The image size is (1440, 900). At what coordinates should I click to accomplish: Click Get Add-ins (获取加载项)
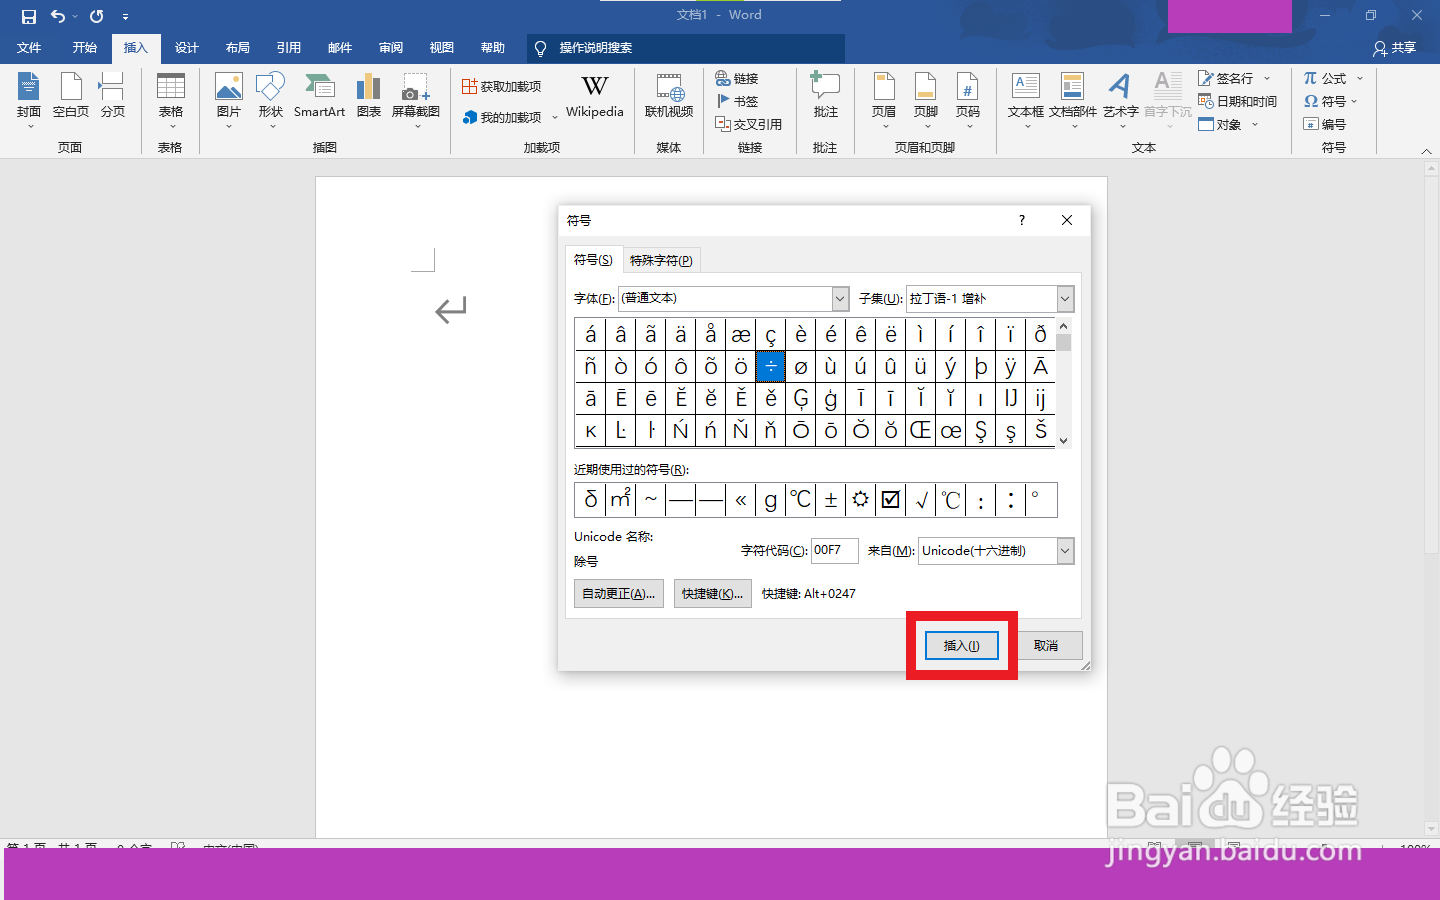[502, 87]
